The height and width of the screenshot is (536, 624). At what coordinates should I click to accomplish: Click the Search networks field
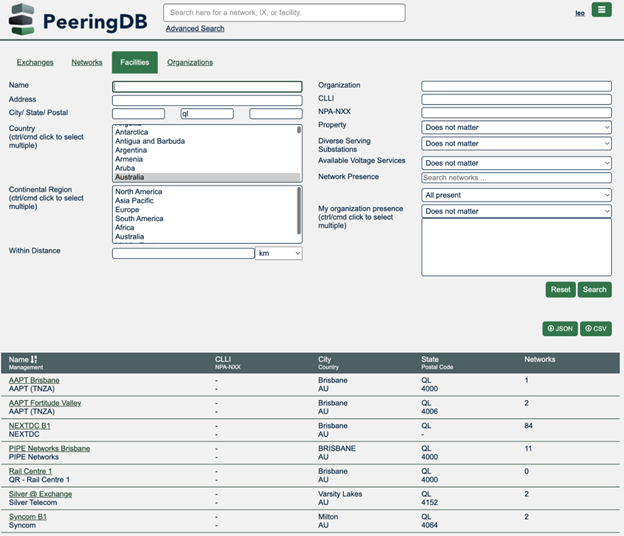[516, 178]
